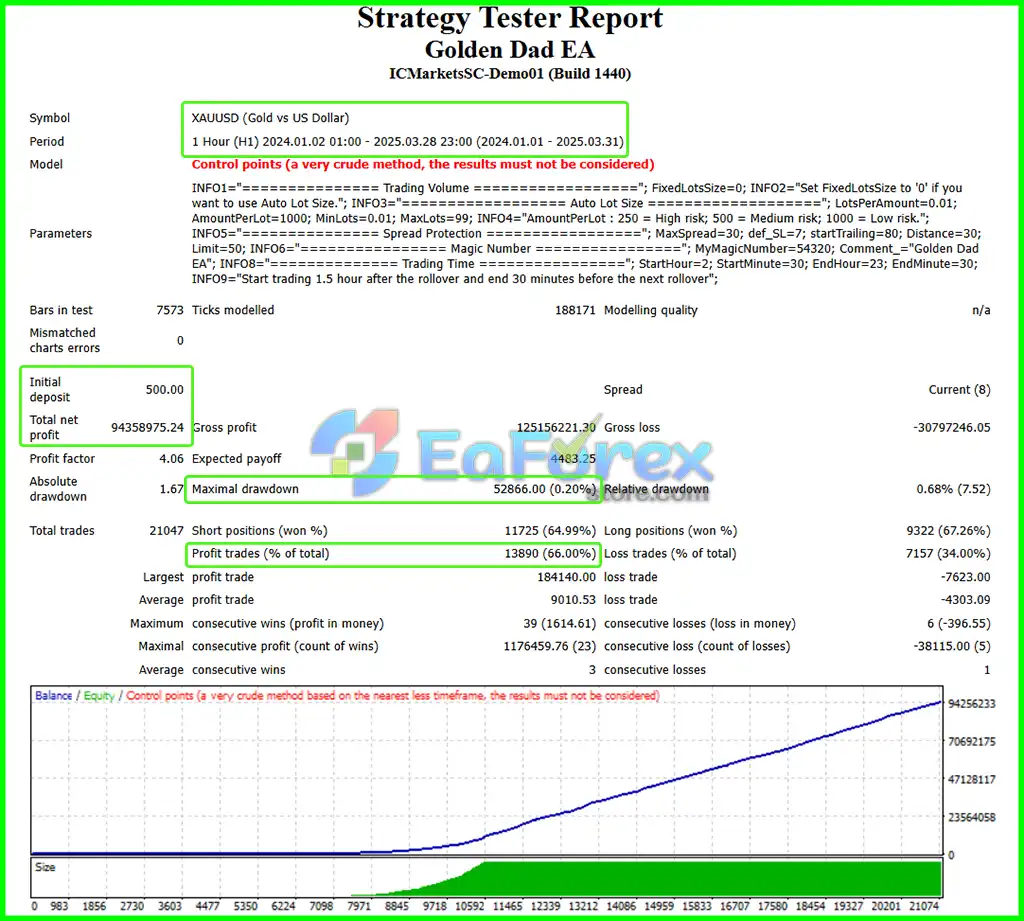1024x921 pixels.
Task: Select the initial deposit value 500.00
Action: tap(165, 390)
